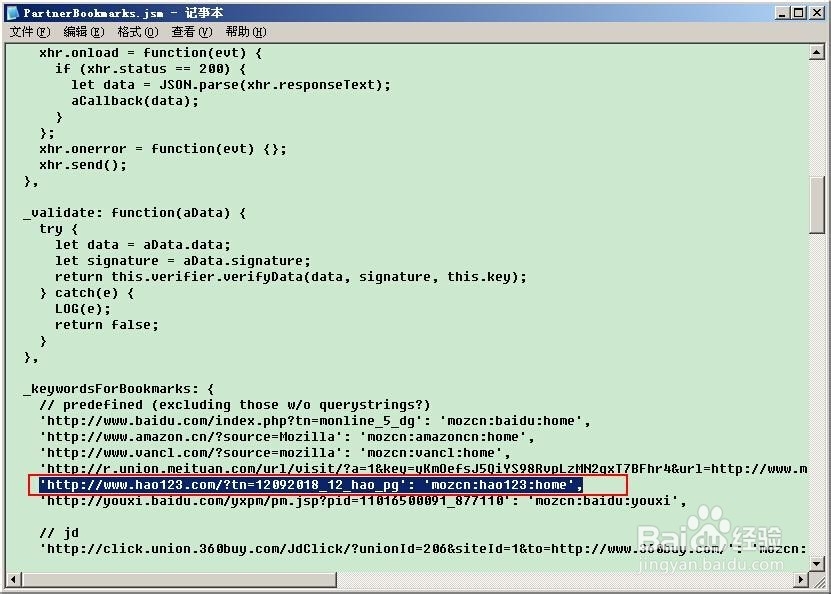Click the '// predefined' comment line

(235, 405)
